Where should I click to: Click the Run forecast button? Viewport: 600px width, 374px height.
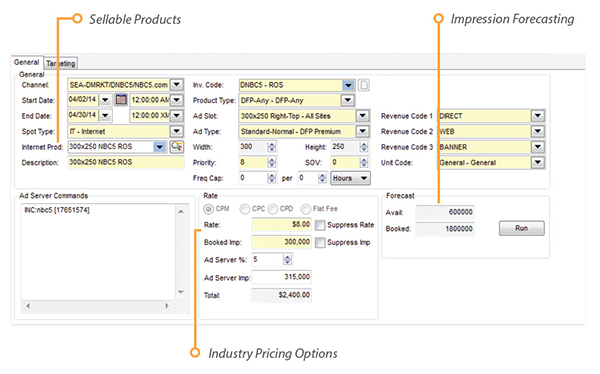pyautogui.click(x=522, y=228)
